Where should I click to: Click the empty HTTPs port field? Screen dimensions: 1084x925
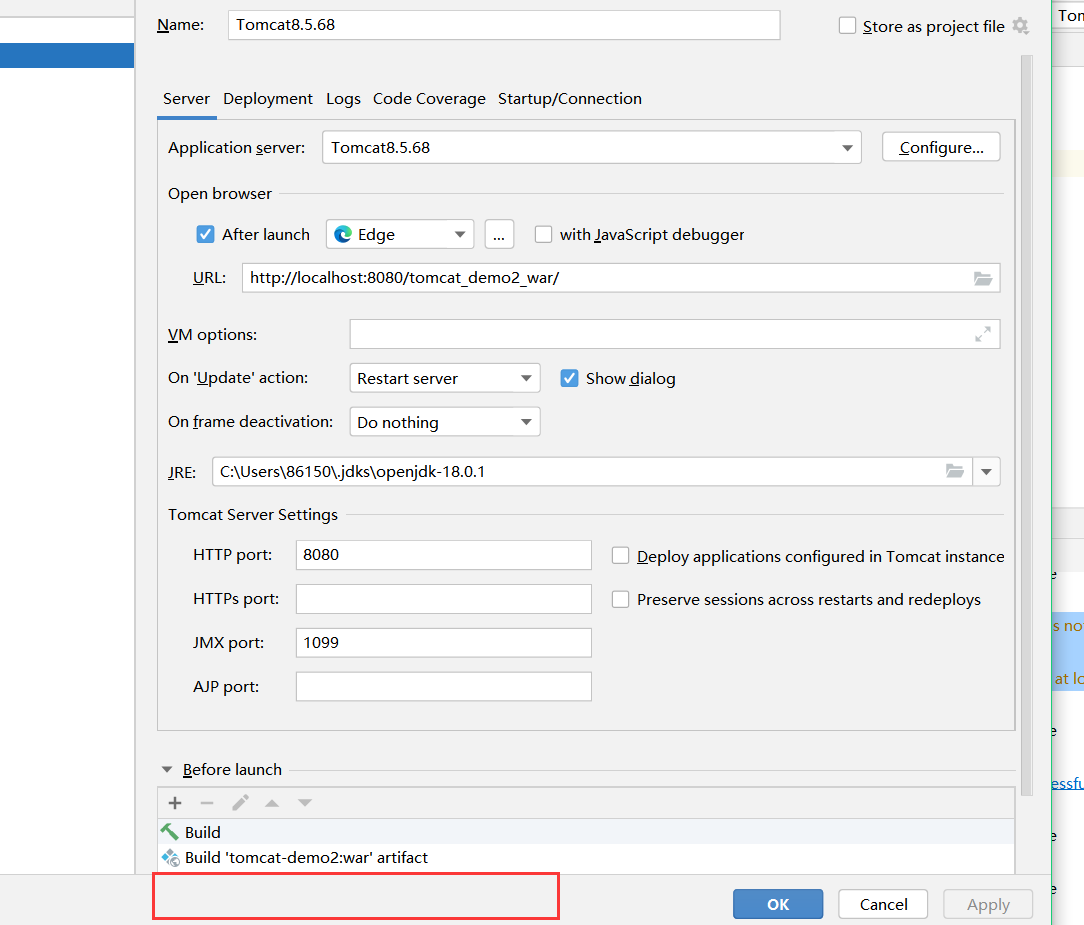coord(444,599)
